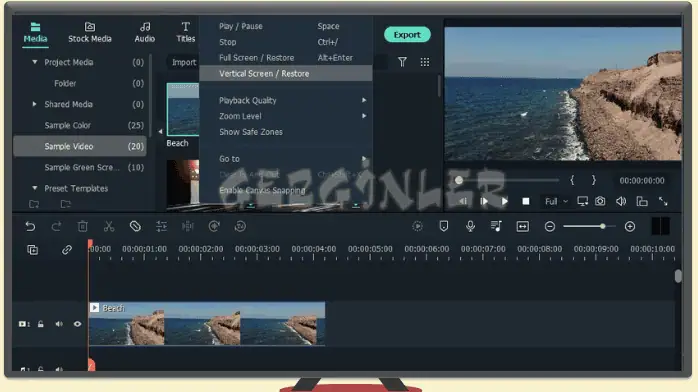Open the crop tag tool icon
Image resolution: width=698 pixels, height=392 pixels.
coord(135,226)
